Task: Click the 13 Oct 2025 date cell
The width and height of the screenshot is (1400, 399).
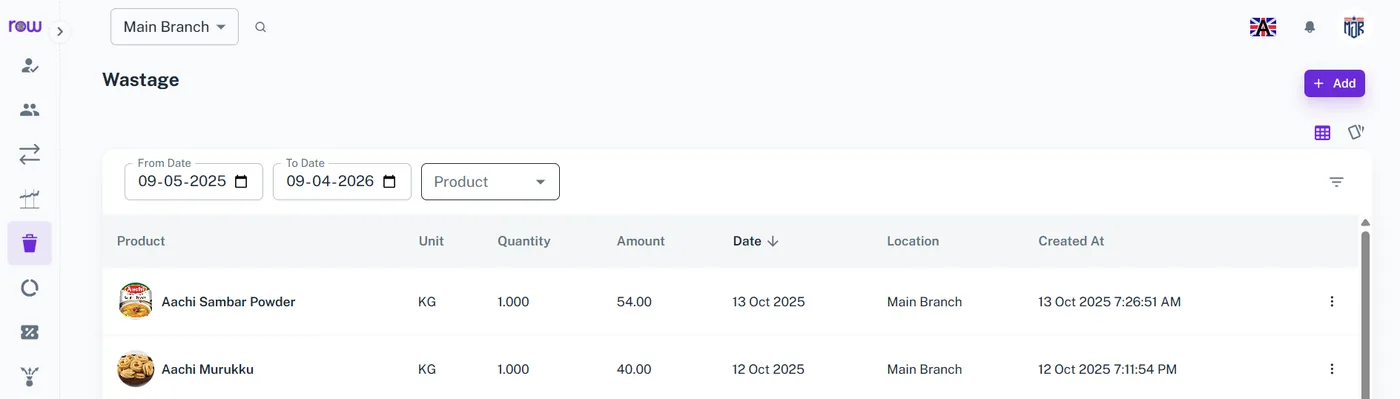Action: click(x=769, y=301)
